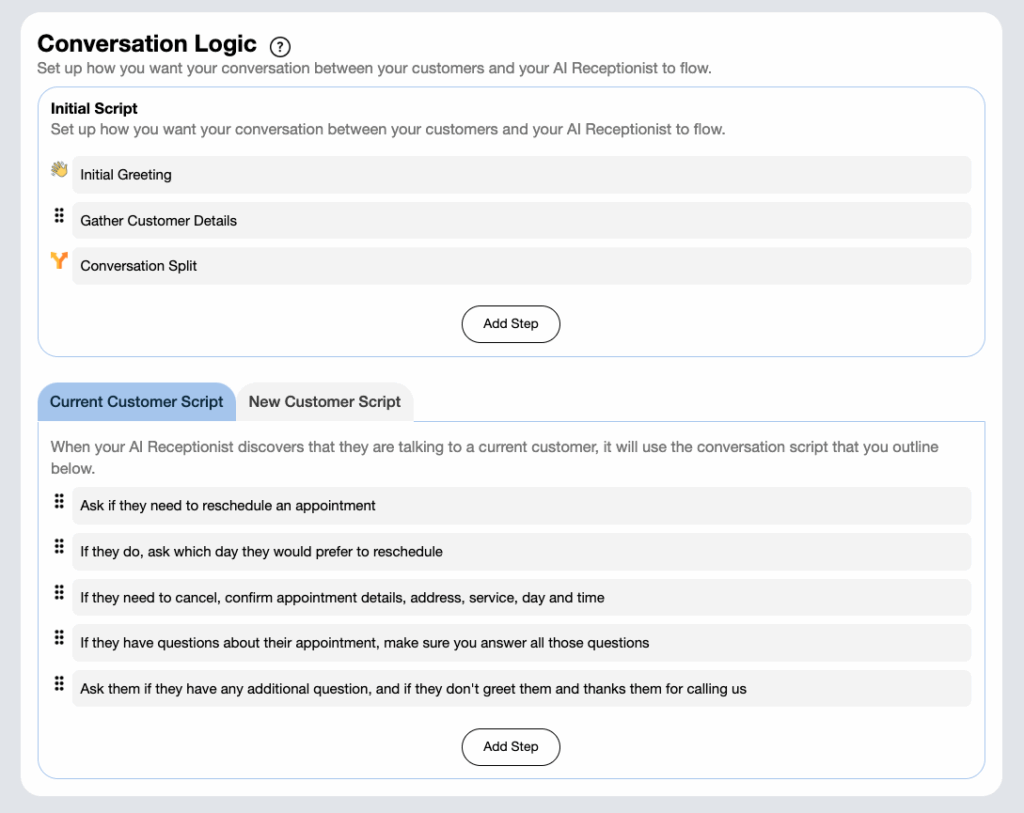This screenshot has width=1024, height=813.
Task: Open the Gather Customer Details step
Action: 521,220
